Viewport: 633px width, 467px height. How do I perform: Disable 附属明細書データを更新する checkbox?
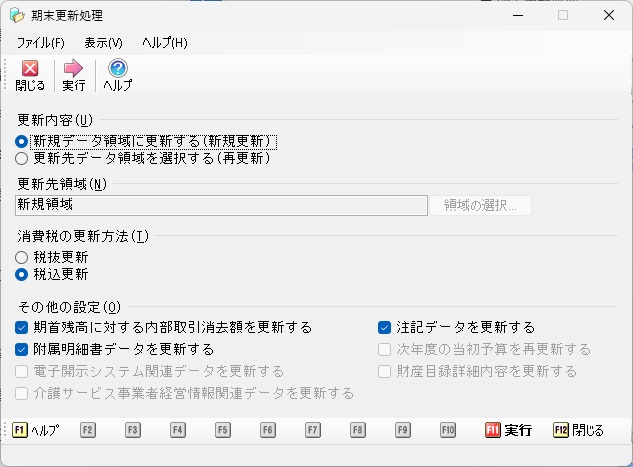coord(22,349)
